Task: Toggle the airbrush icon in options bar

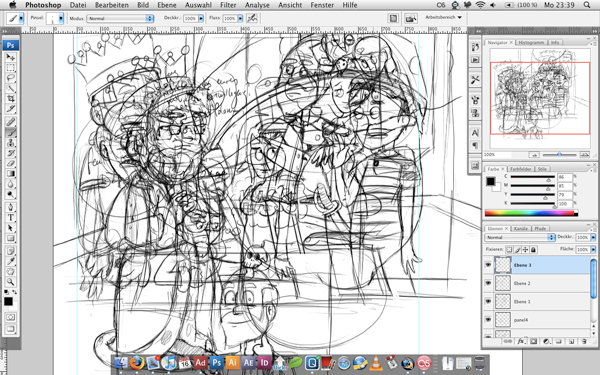Action: (x=252, y=18)
